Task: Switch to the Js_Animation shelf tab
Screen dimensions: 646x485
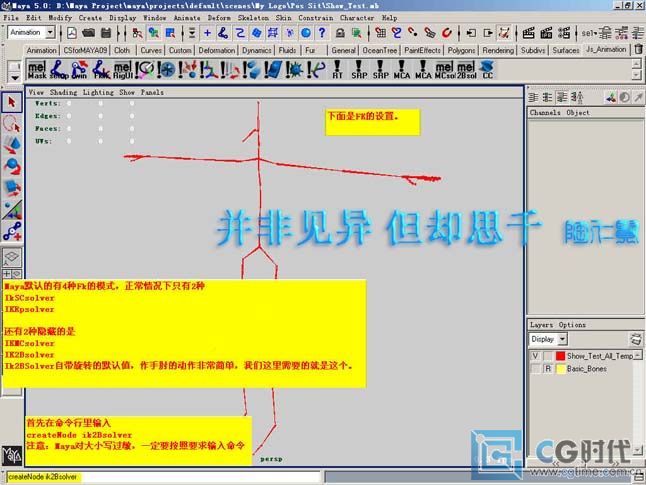Action: (x=606, y=49)
